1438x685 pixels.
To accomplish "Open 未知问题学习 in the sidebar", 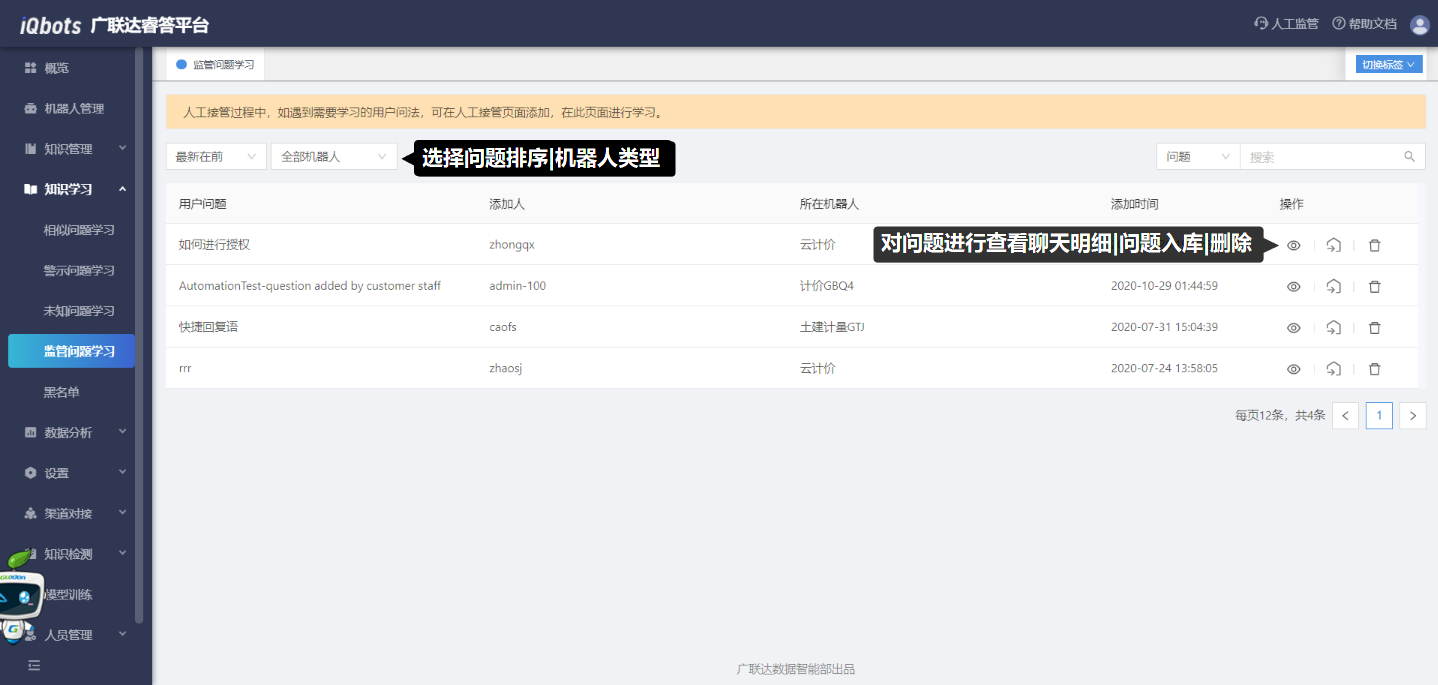I will [79, 311].
